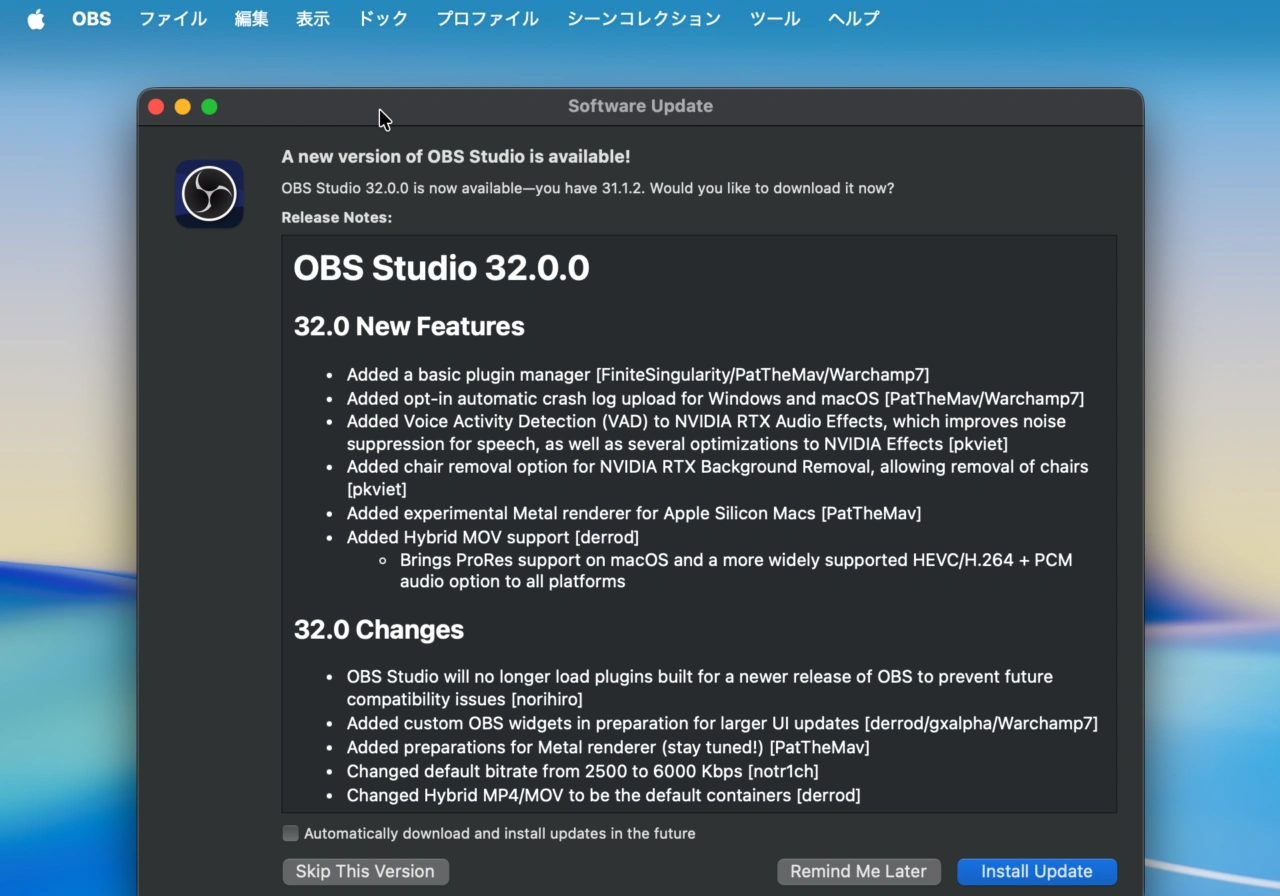The width and height of the screenshot is (1280, 896).
Task: Open the ファイル menu
Action: coord(172,18)
